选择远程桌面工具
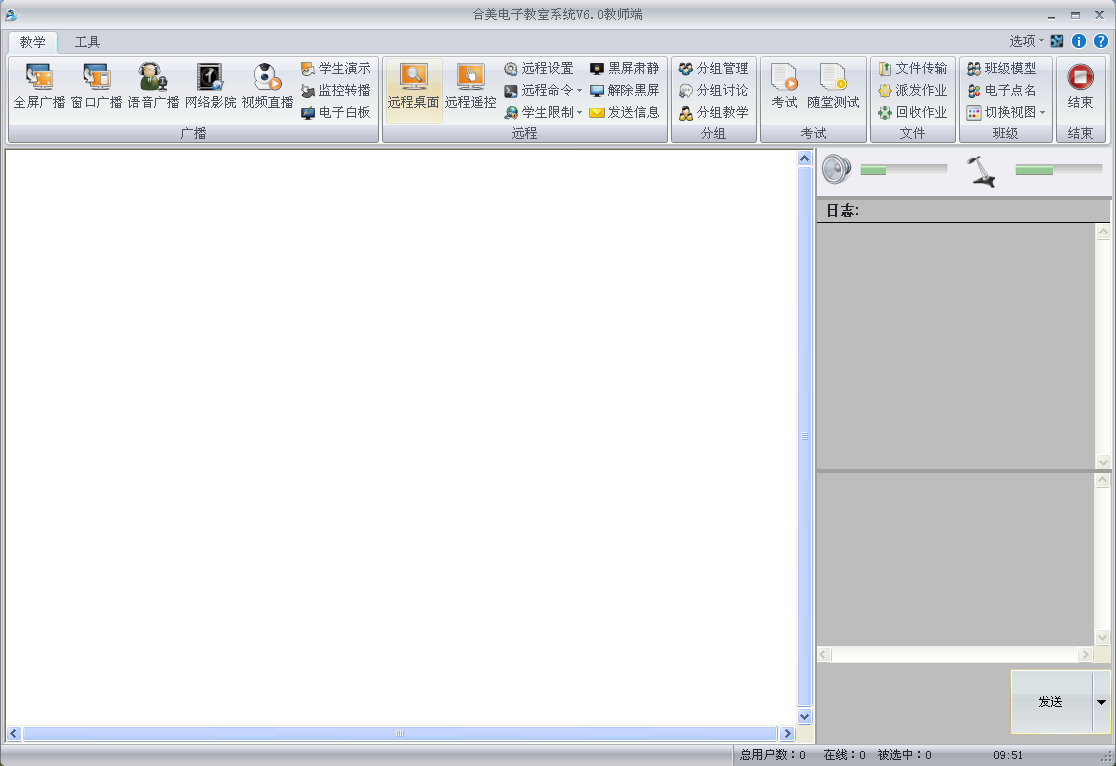 pyautogui.click(x=412, y=88)
